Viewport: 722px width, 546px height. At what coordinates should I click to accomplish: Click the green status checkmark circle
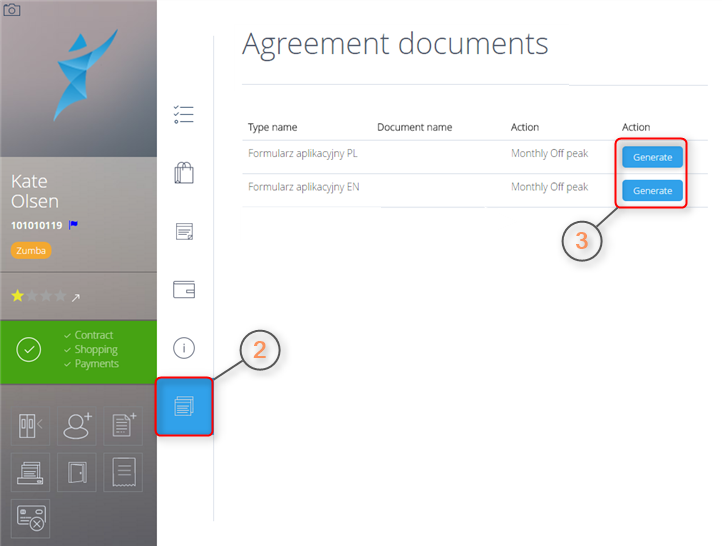29,350
